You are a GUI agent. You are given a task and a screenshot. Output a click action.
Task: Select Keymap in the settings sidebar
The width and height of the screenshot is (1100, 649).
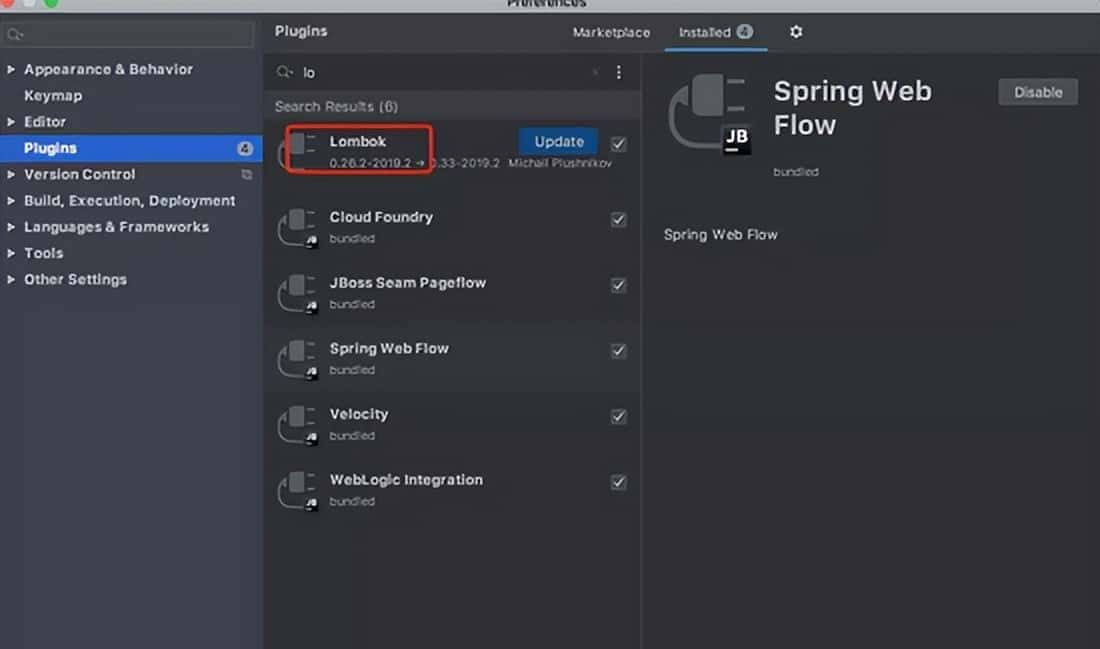[x=53, y=96]
